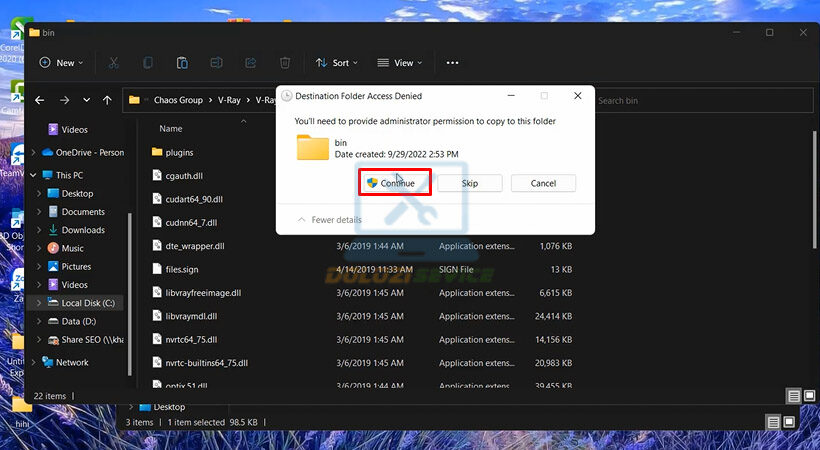Cancel the copy operation in the dialog
The image size is (820, 450).
click(543, 183)
